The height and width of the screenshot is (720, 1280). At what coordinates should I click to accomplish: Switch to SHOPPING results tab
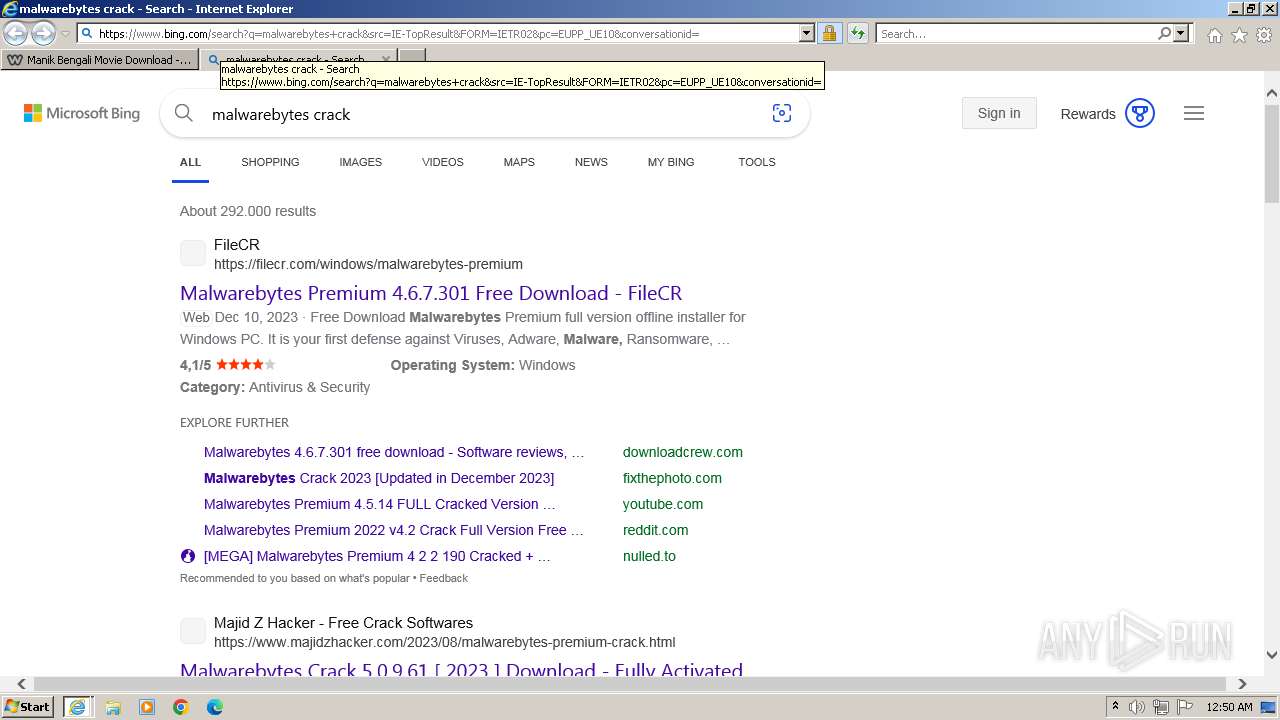coord(270,162)
